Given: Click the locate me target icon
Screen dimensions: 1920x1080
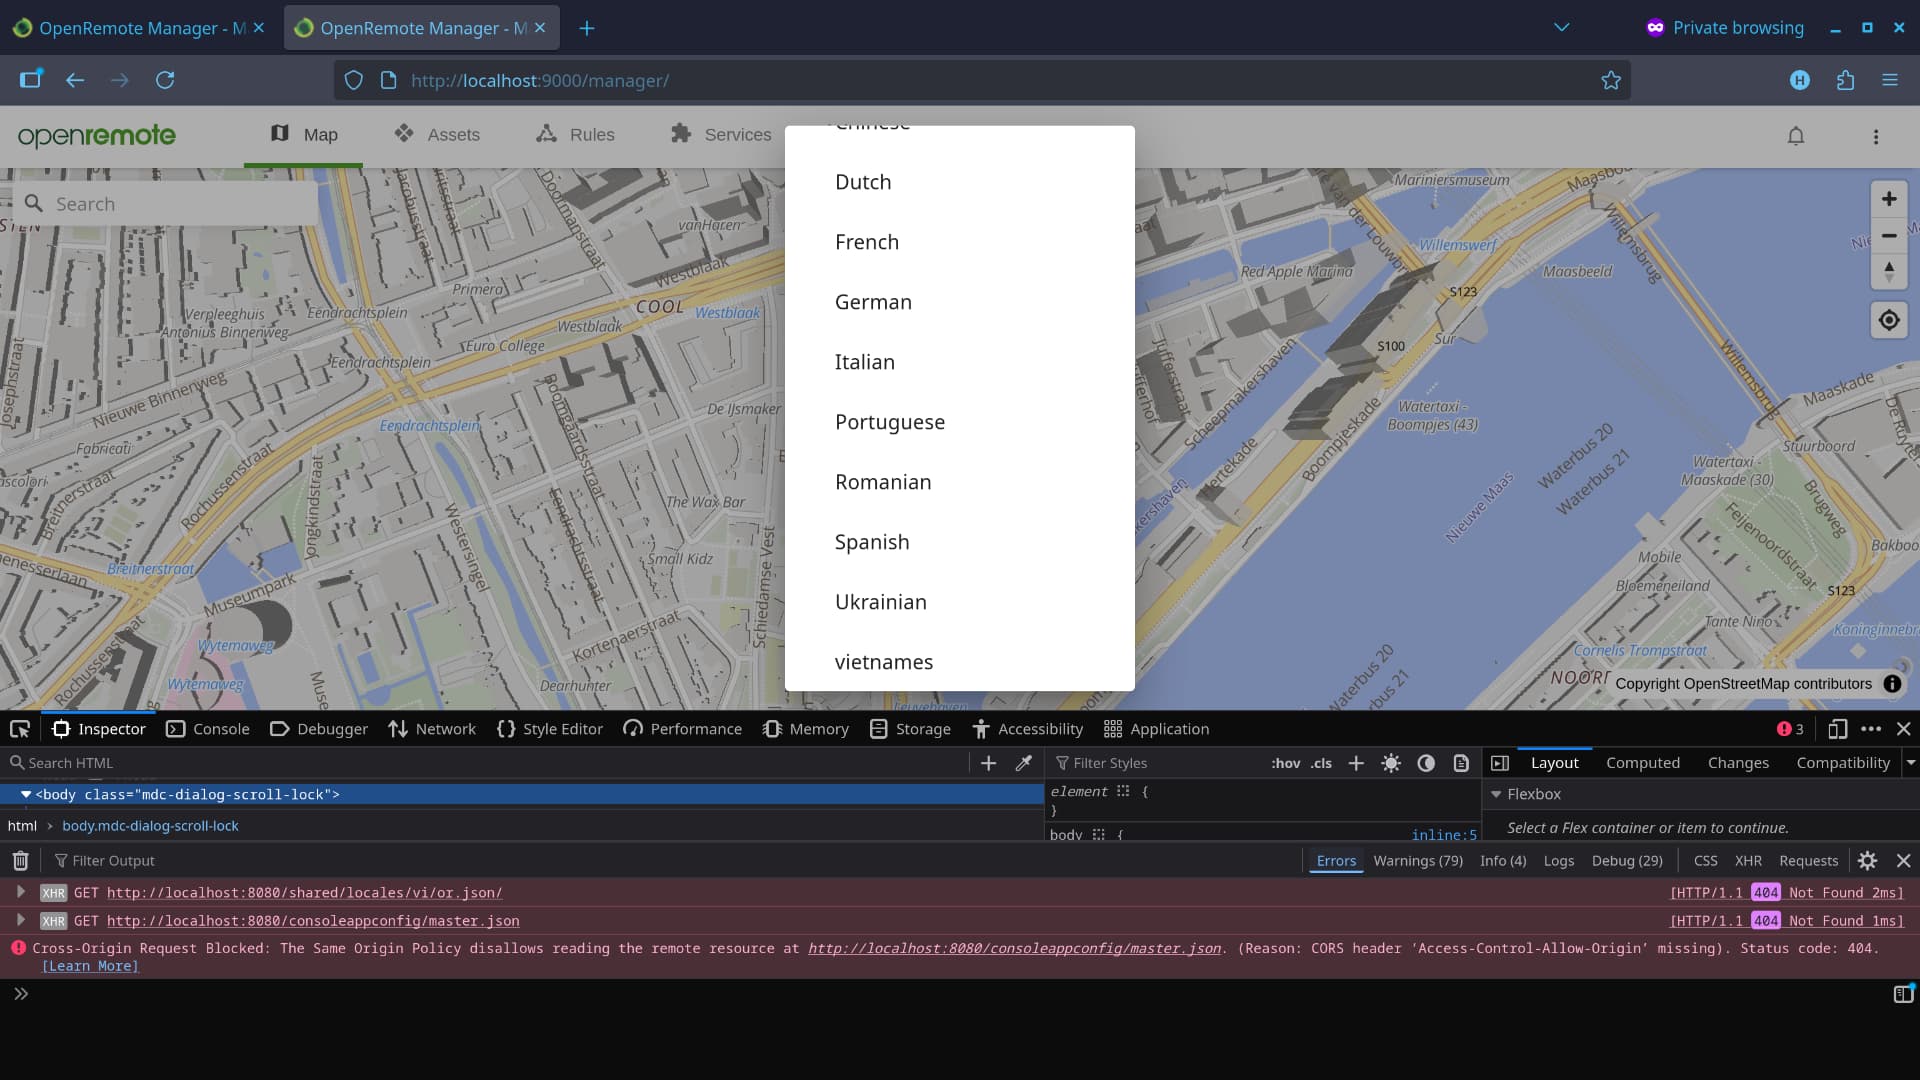Looking at the screenshot, I should (x=1889, y=320).
